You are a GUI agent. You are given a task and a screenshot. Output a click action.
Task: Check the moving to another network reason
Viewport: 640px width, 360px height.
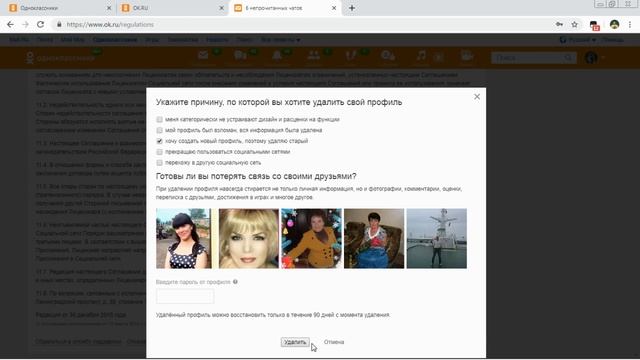click(x=159, y=163)
